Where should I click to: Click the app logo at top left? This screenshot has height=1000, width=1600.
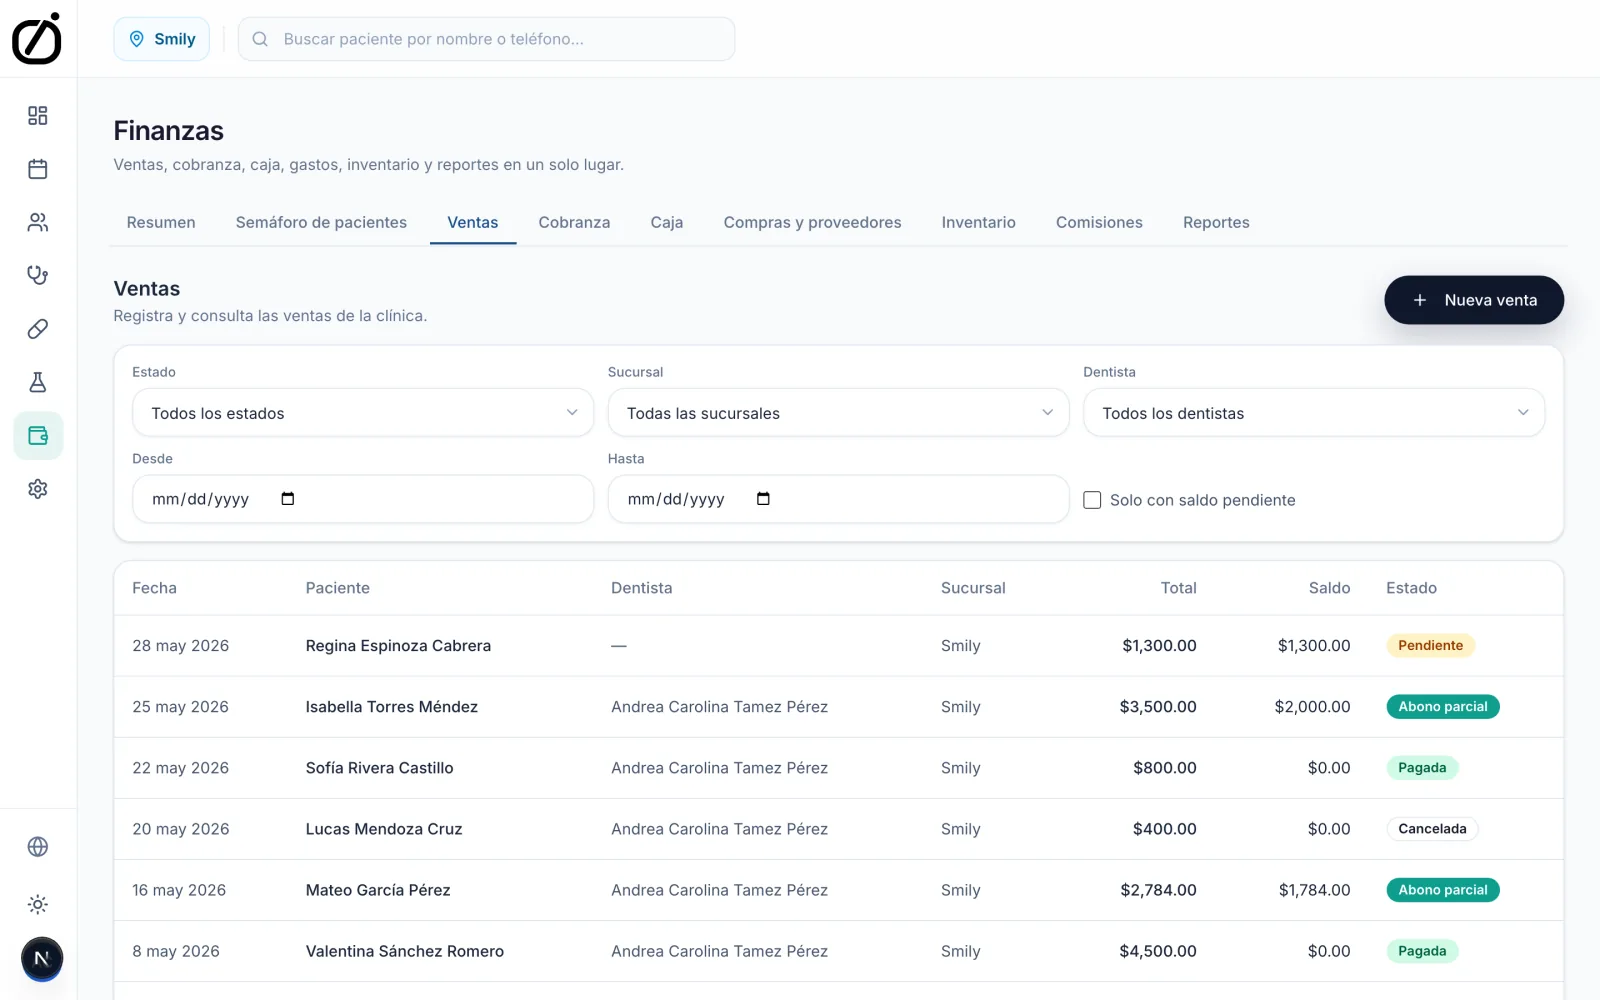37,38
